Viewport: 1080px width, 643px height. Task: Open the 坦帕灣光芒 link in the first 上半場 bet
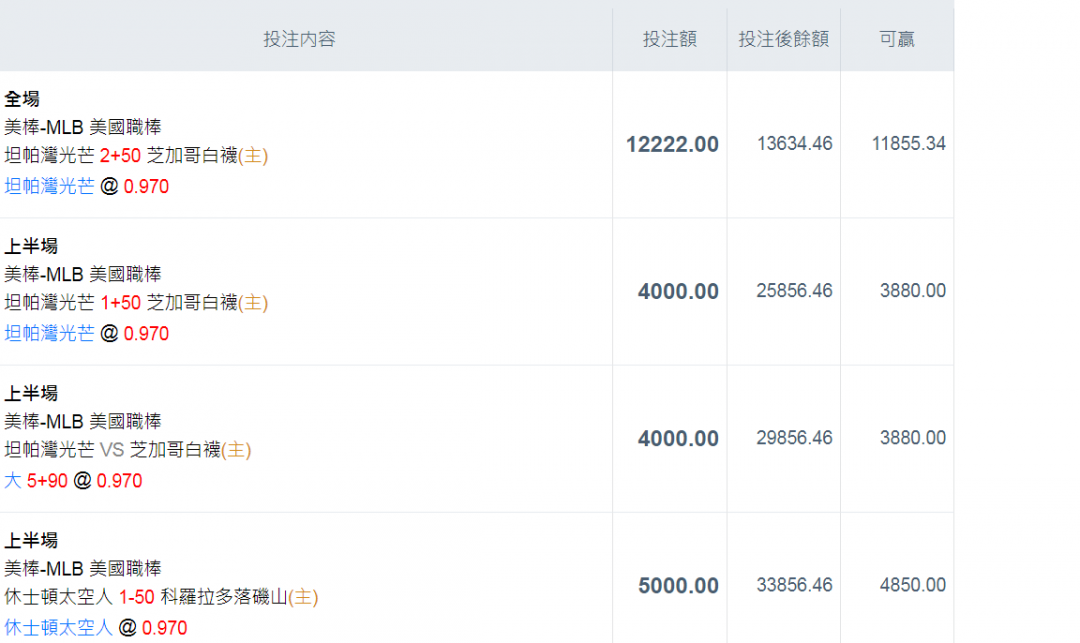(x=50, y=333)
